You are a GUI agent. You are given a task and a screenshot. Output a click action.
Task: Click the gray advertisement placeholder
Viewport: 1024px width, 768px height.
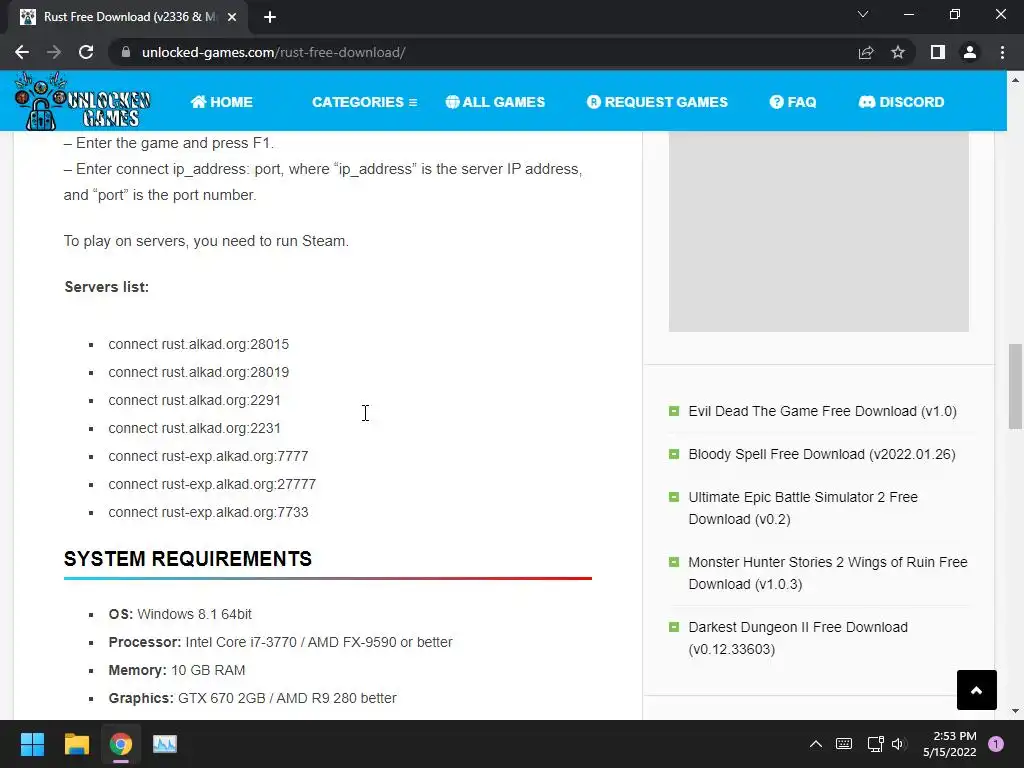(x=818, y=231)
